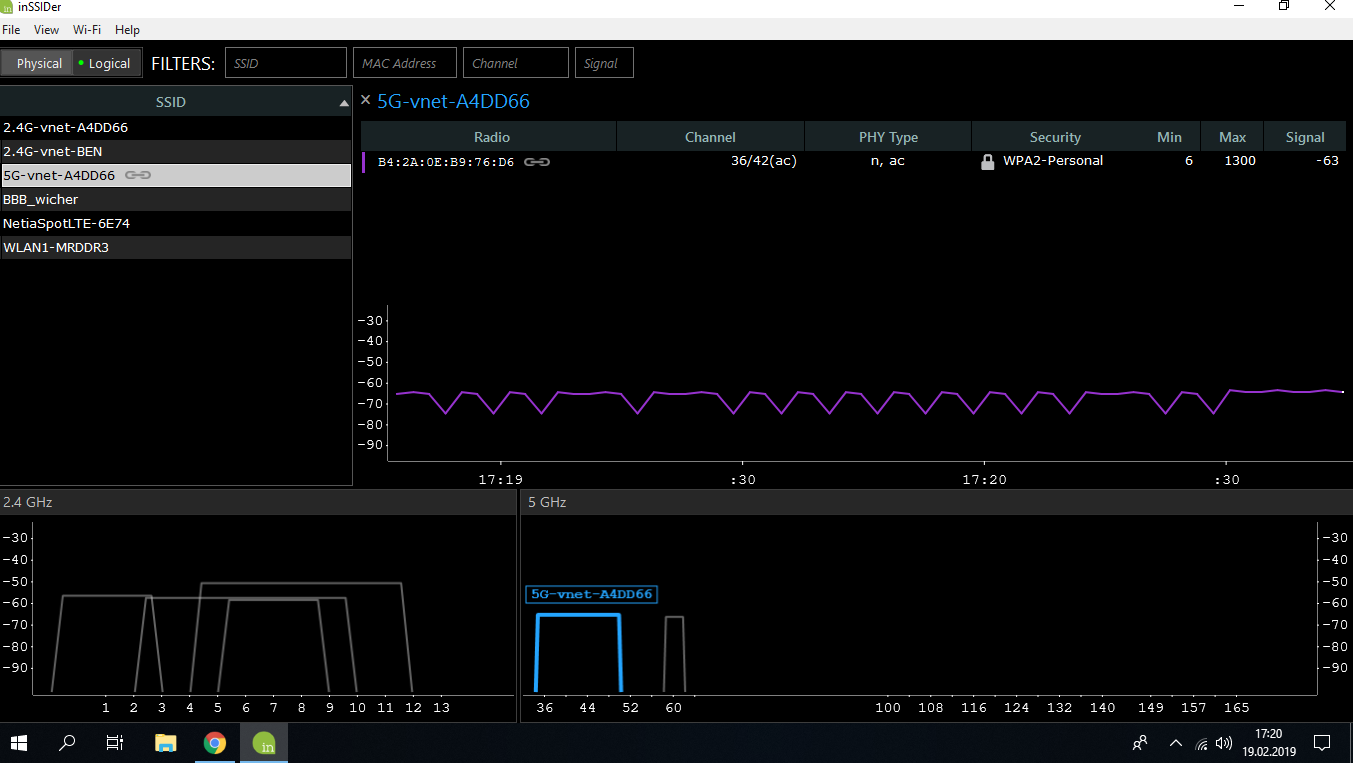Open Windows Start menu
Image resolution: width=1353 pixels, height=763 pixels.
point(19,743)
